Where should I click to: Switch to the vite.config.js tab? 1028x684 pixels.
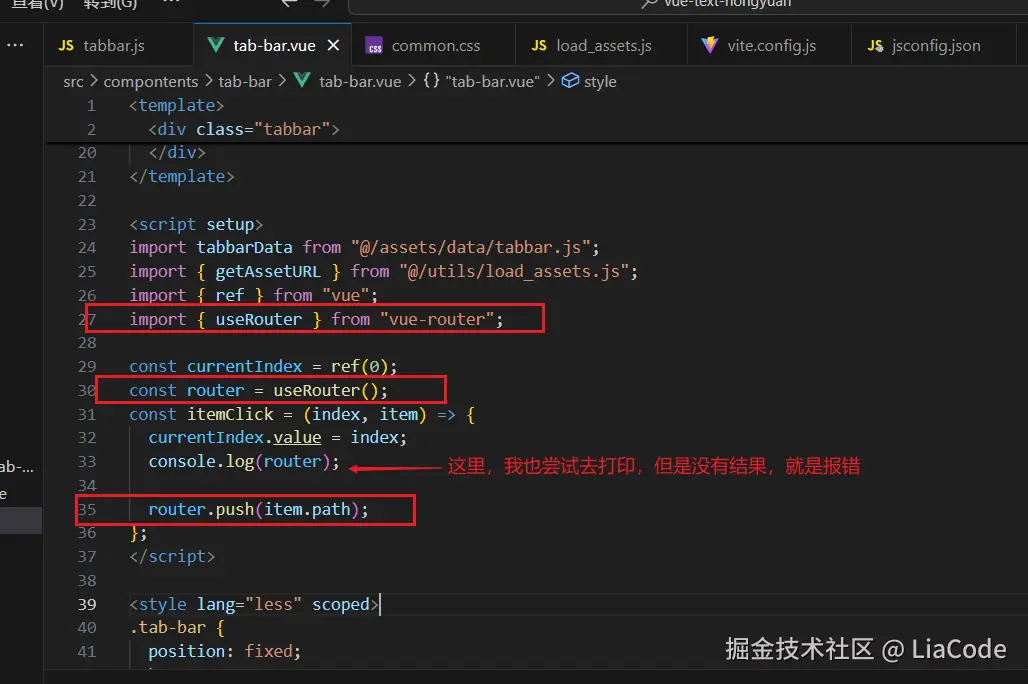coord(769,45)
